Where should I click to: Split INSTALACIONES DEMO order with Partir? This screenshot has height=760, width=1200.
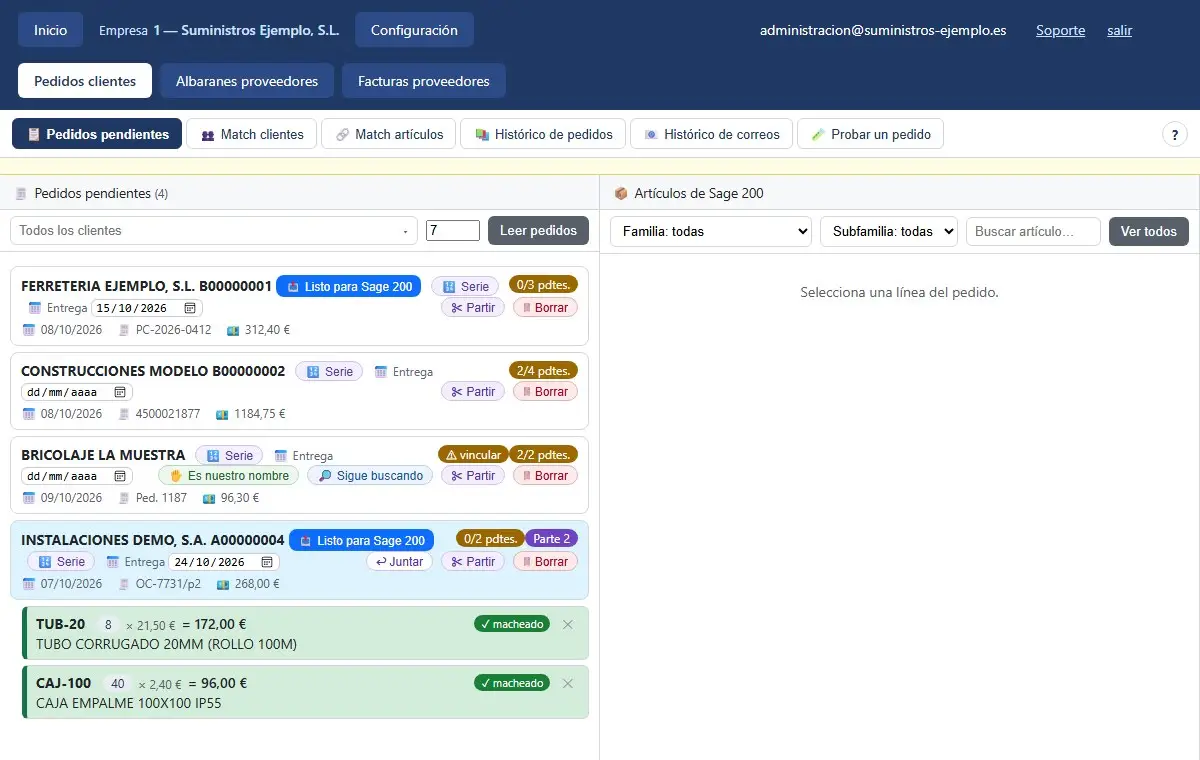tap(473, 562)
